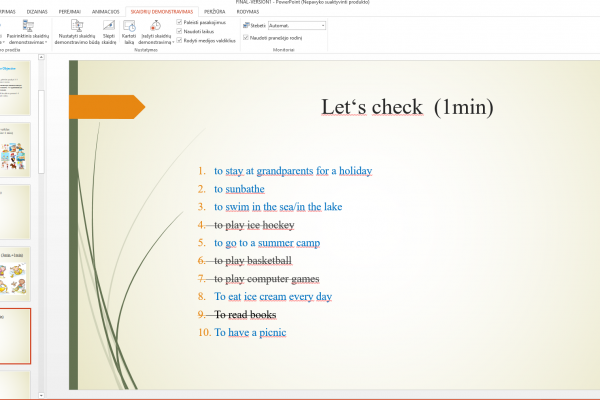Switch to the PERŽIŪRA ribbon tab
600x400 pixels.
point(215,12)
